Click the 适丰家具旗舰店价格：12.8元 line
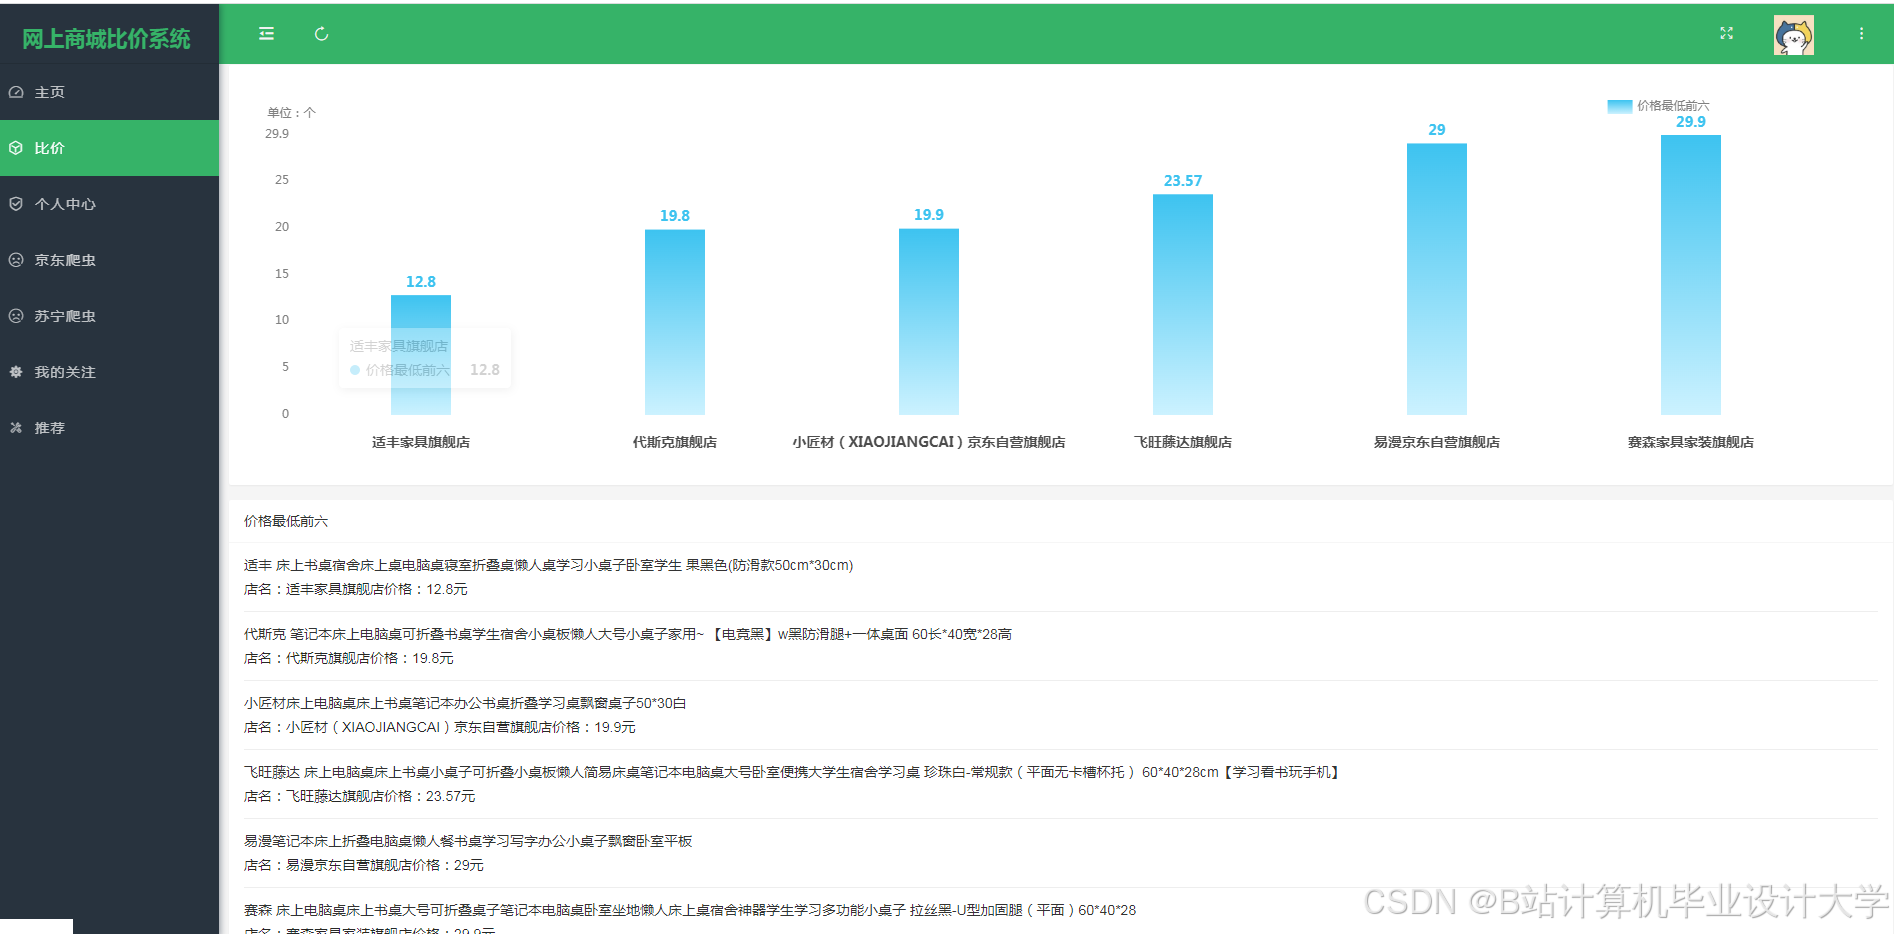The width and height of the screenshot is (1894, 934). (x=355, y=589)
